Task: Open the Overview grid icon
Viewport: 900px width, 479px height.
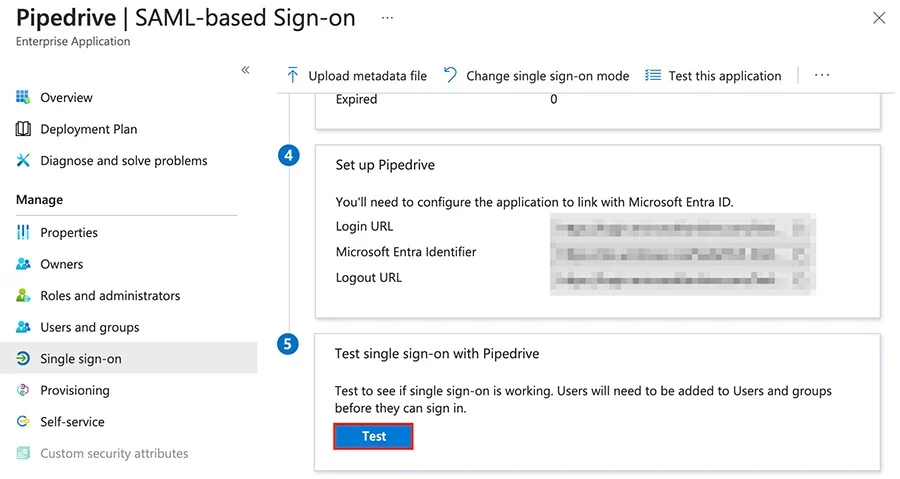Action: point(23,97)
